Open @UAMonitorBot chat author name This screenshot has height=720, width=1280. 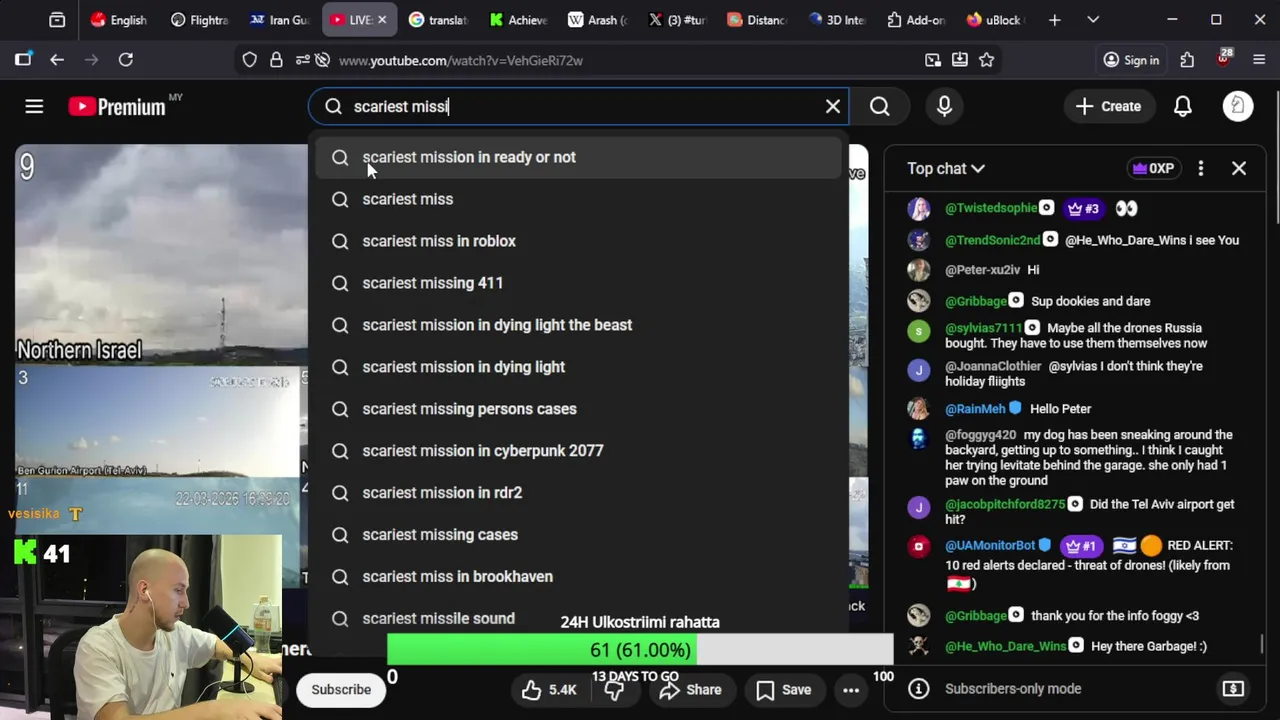[990, 546]
